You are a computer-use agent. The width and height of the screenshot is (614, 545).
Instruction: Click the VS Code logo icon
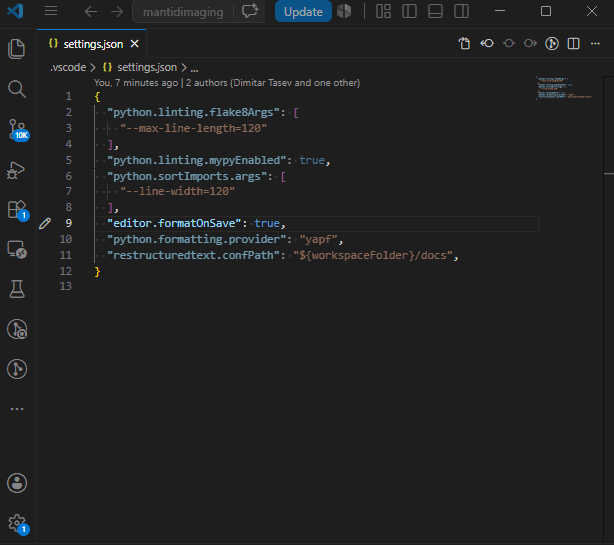pyautogui.click(x=16, y=11)
